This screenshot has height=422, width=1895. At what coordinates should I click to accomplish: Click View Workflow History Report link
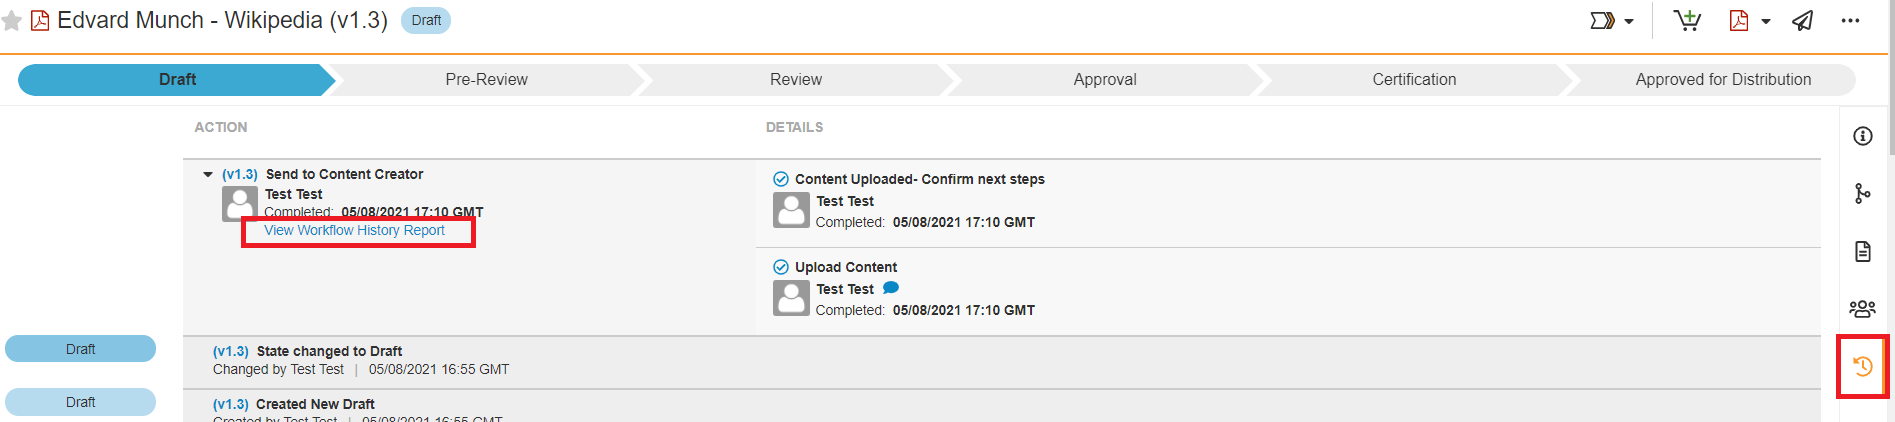tap(354, 231)
